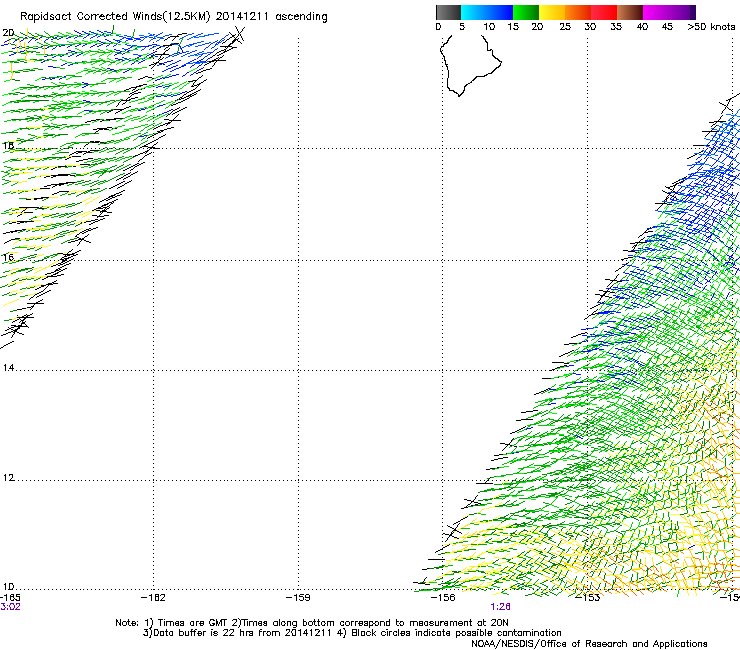Select the Big Island of Hawaii outline
The image size is (740, 650).
[470, 65]
